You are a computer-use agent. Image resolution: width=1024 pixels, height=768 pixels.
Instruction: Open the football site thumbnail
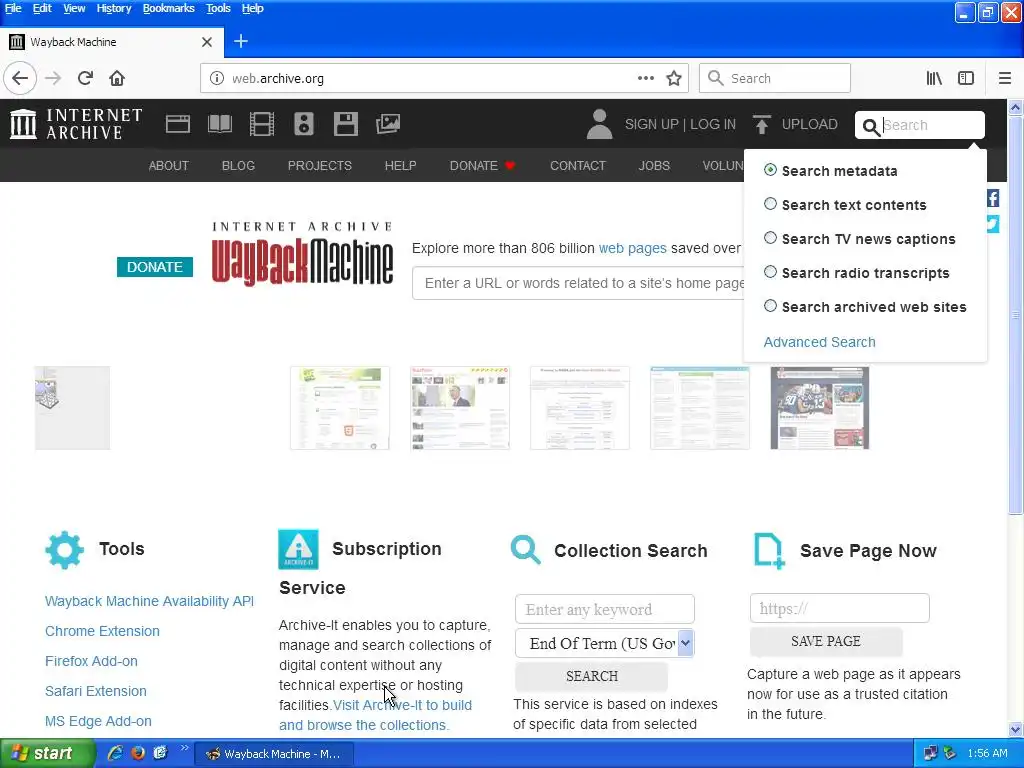click(x=820, y=408)
